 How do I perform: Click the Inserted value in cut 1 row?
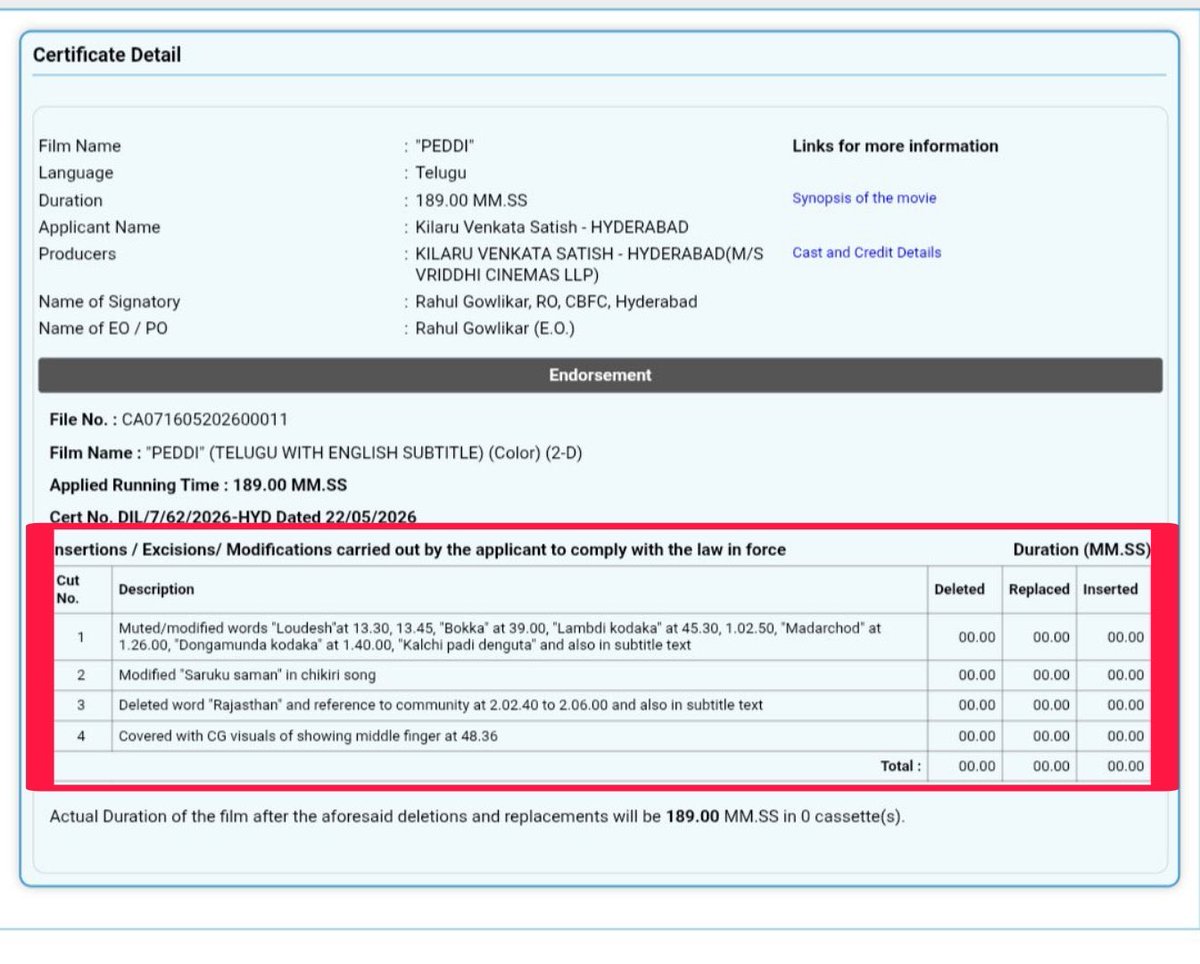[x=1125, y=637]
